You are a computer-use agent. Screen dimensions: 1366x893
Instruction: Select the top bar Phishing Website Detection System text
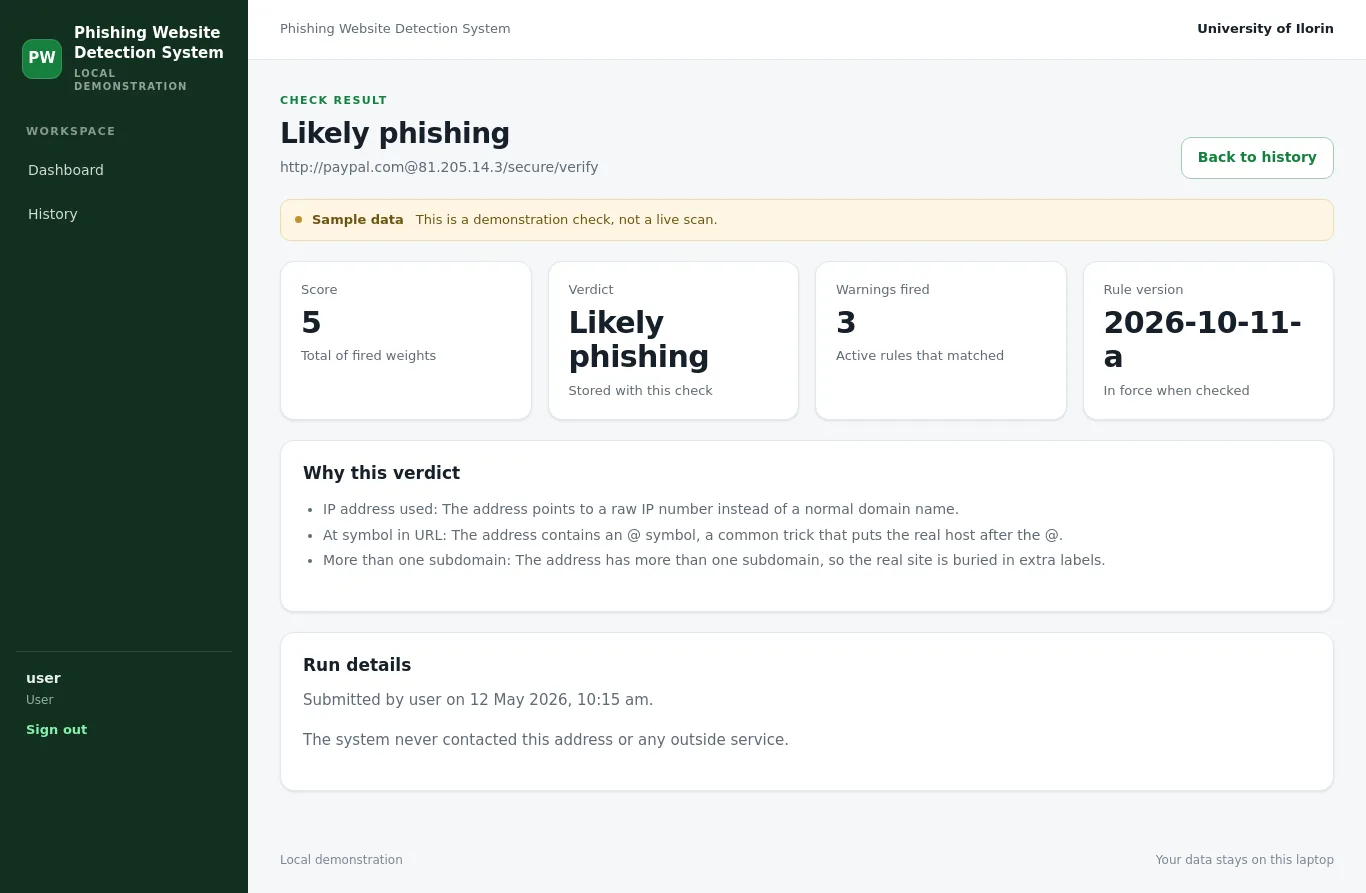[x=395, y=29]
